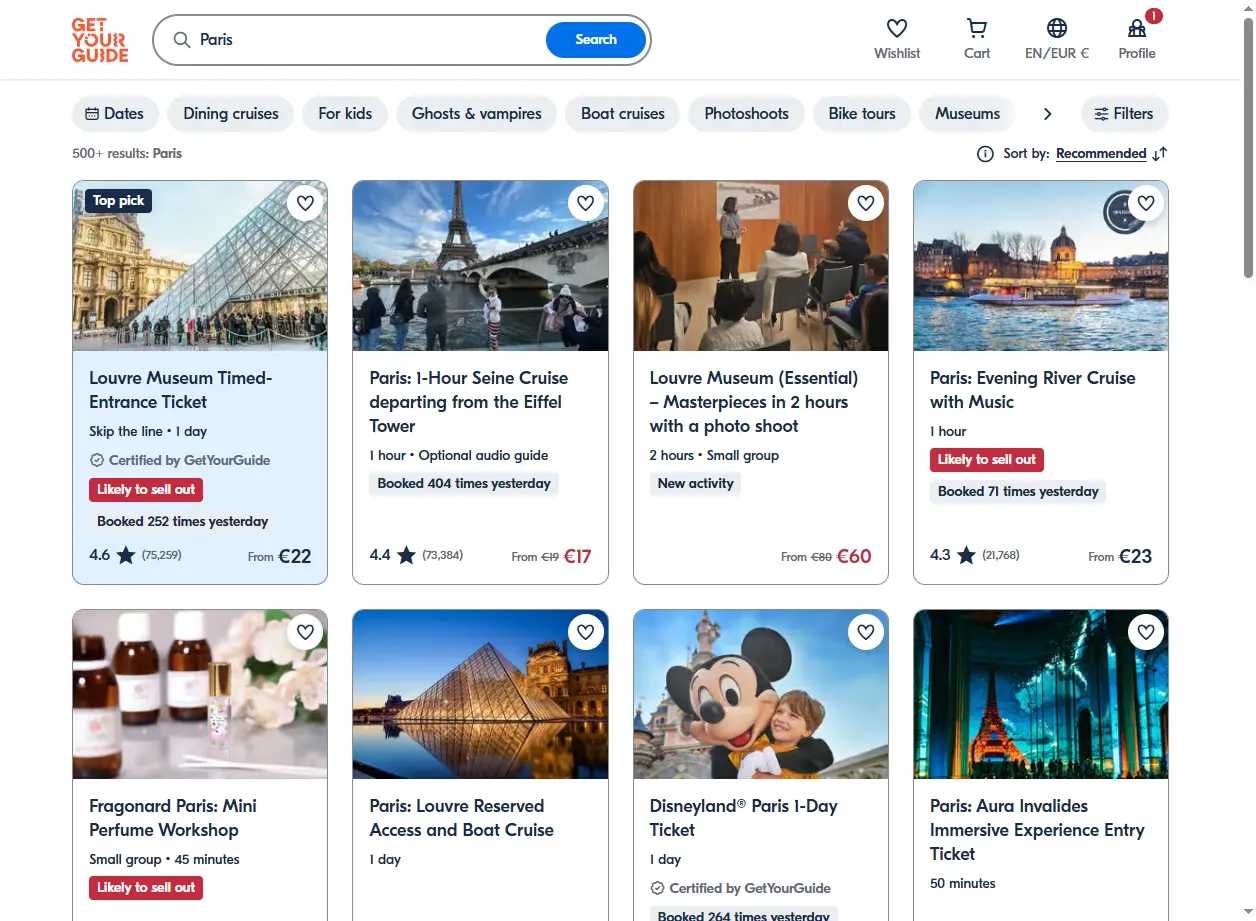Image resolution: width=1256 pixels, height=921 pixels.
Task: Click the 'Booked 71 times yesterday' label
Action: pyautogui.click(x=1018, y=491)
